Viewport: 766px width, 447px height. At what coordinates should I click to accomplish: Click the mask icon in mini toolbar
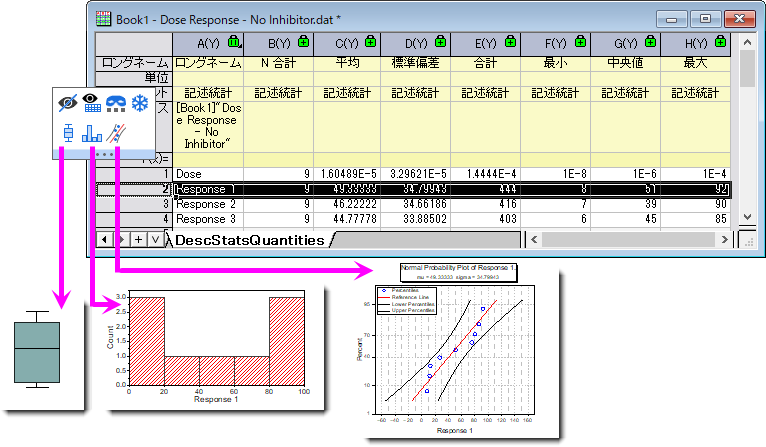coord(116,103)
